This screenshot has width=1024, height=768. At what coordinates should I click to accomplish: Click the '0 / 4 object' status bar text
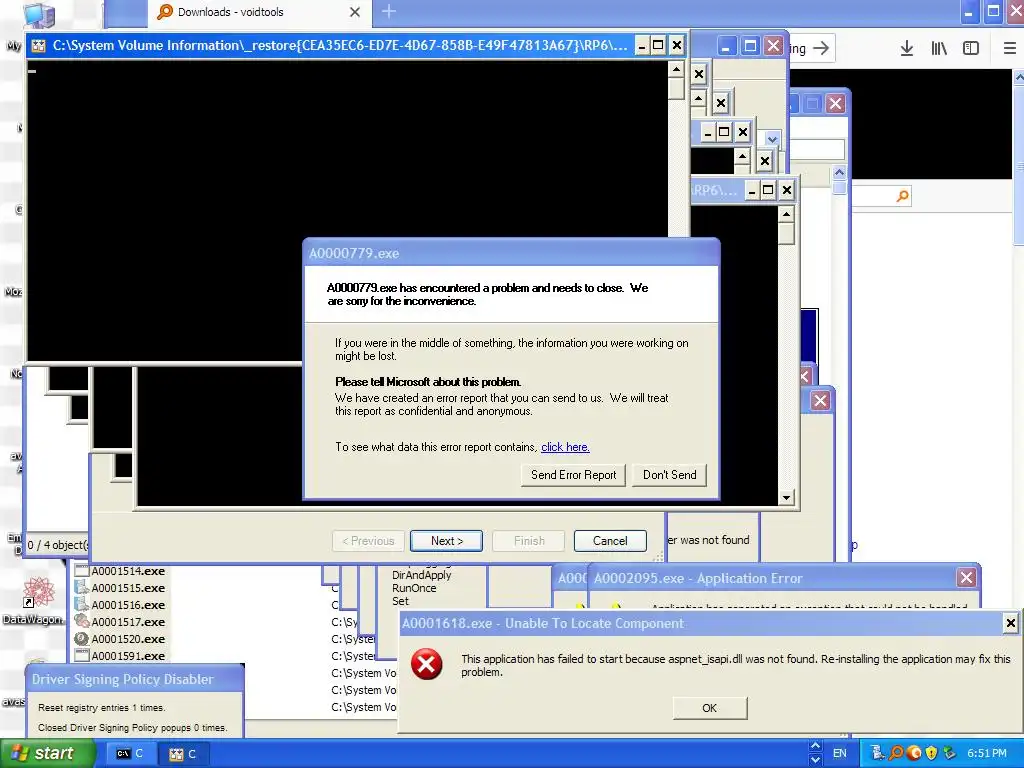(x=56, y=545)
